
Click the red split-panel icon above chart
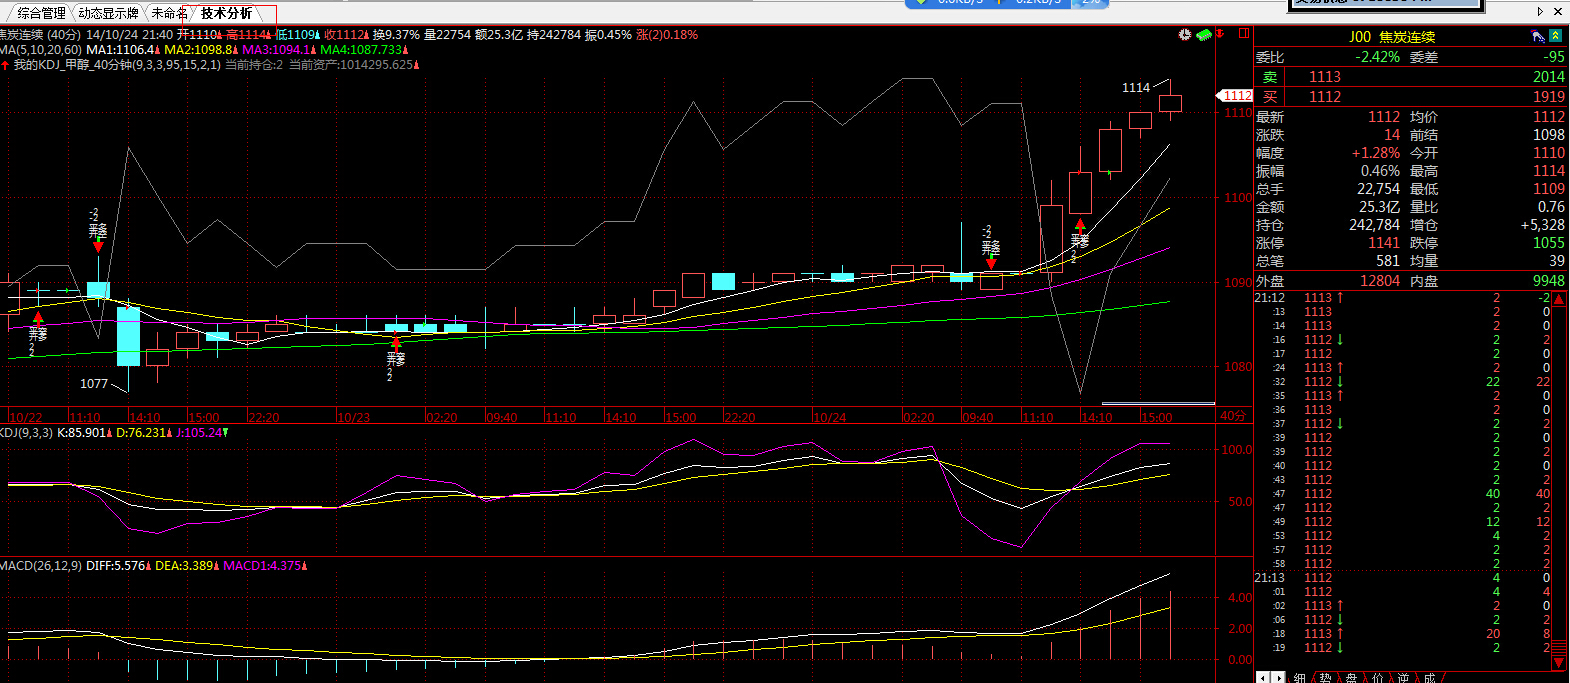pyautogui.click(x=1244, y=33)
